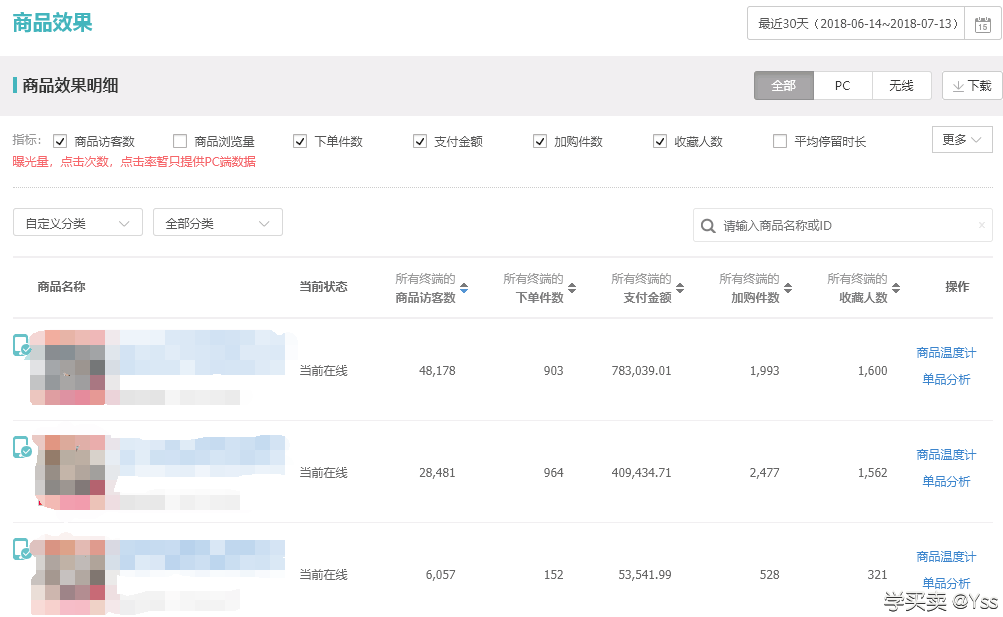Viewport: 1003px width, 617px height.
Task: Open the 全部分类 dropdown
Action: click(x=217, y=223)
